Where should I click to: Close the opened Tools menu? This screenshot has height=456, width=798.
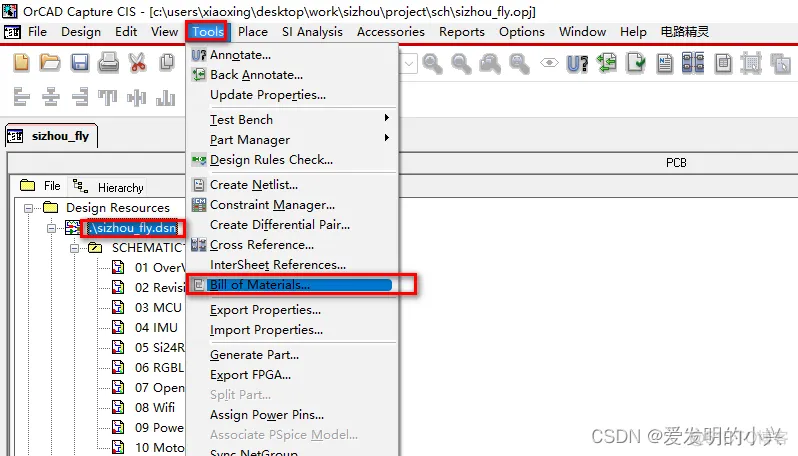[x=207, y=32]
